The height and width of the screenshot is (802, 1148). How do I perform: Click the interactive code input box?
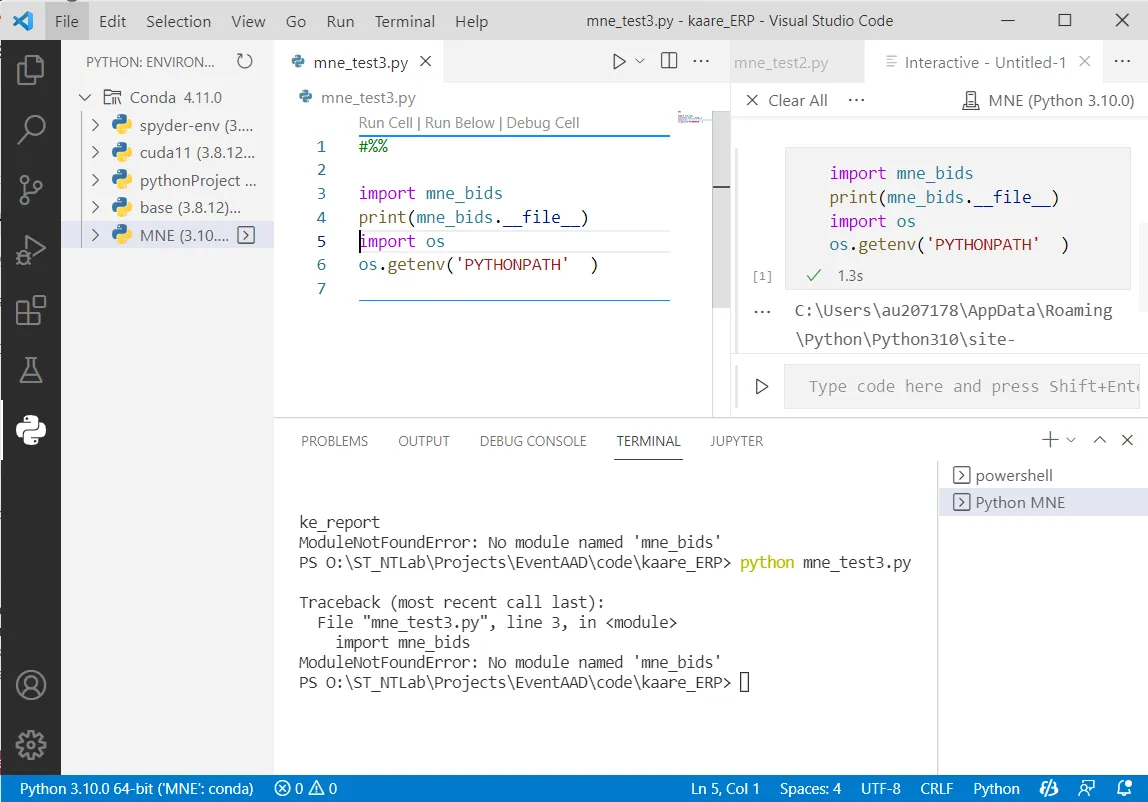pyautogui.click(x=960, y=386)
